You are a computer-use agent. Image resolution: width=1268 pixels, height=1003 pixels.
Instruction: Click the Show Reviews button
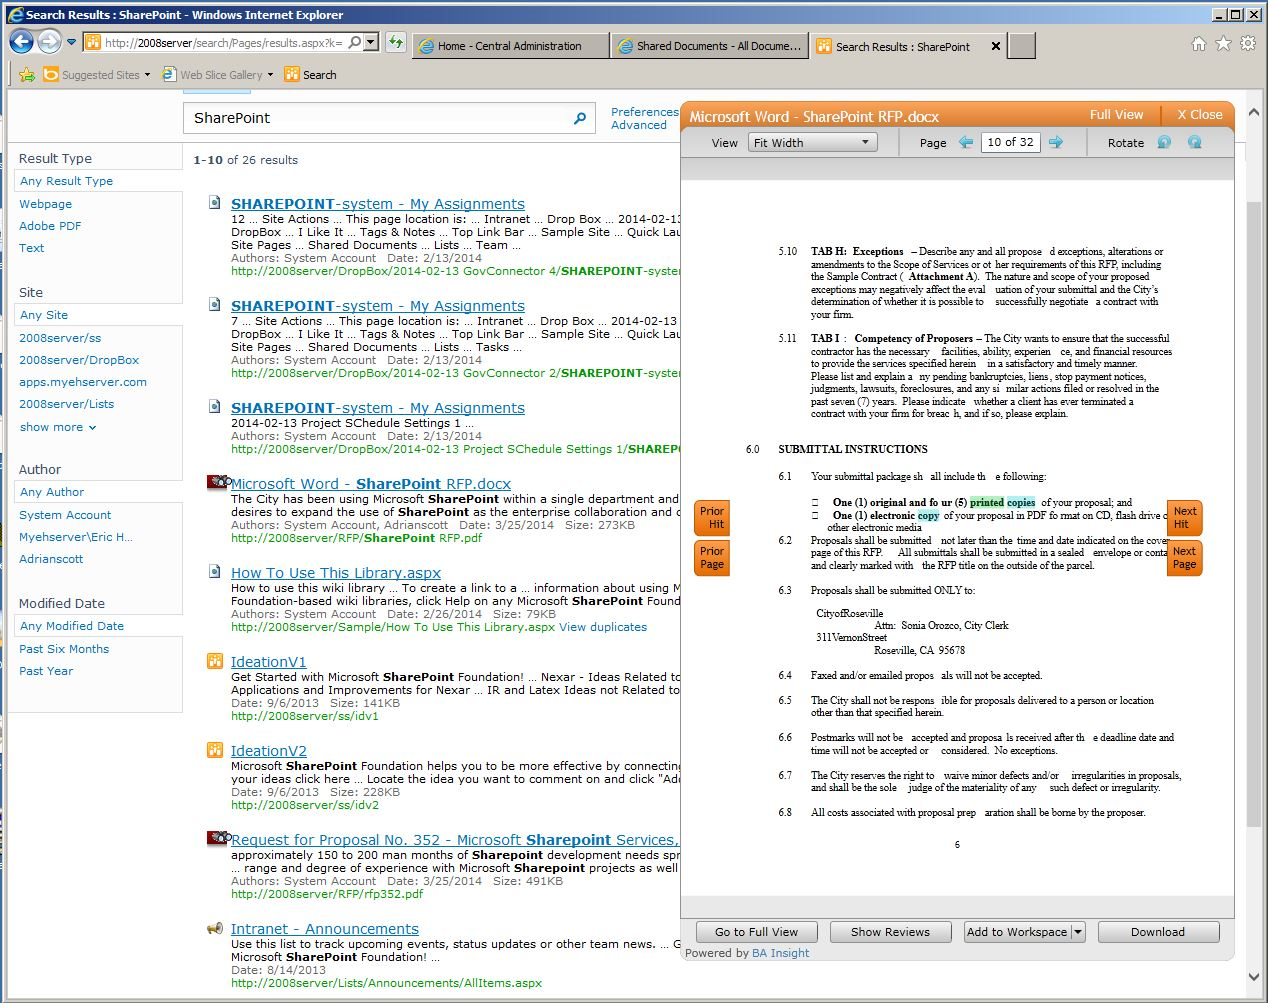click(890, 932)
